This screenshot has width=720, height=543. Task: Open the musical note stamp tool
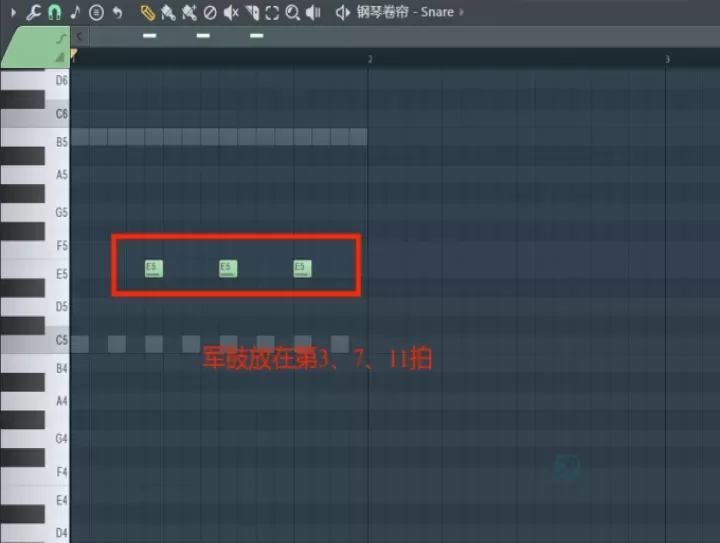pyautogui.click(x=75, y=12)
